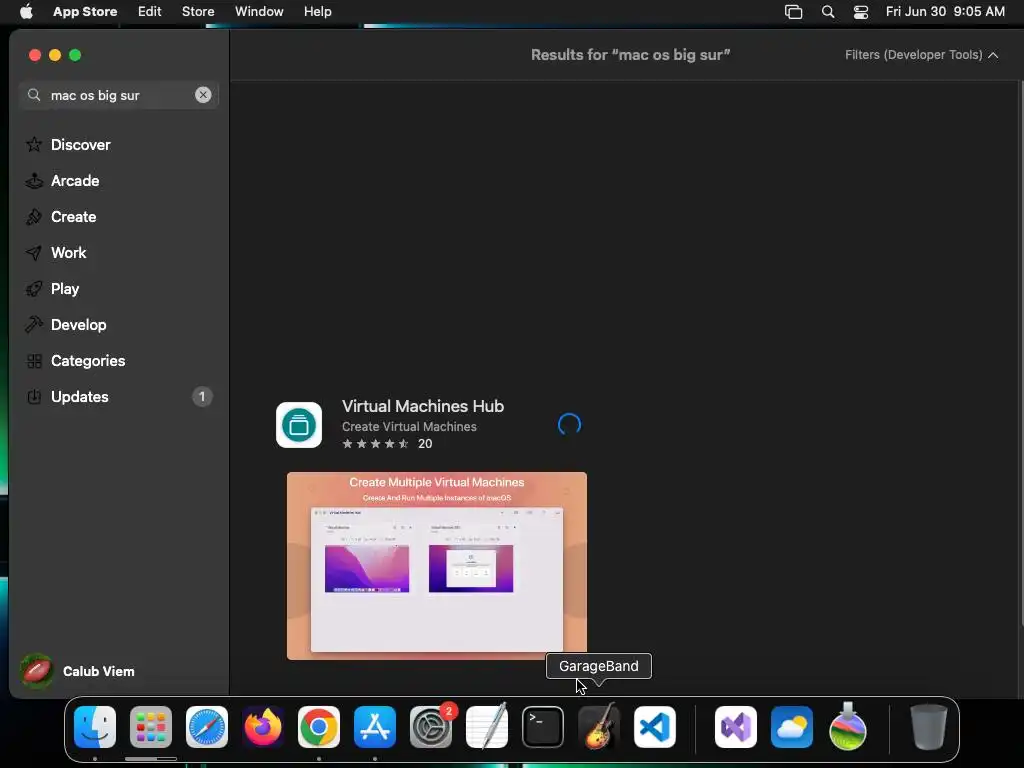Launch Google Chrome from the Dock

319,727
